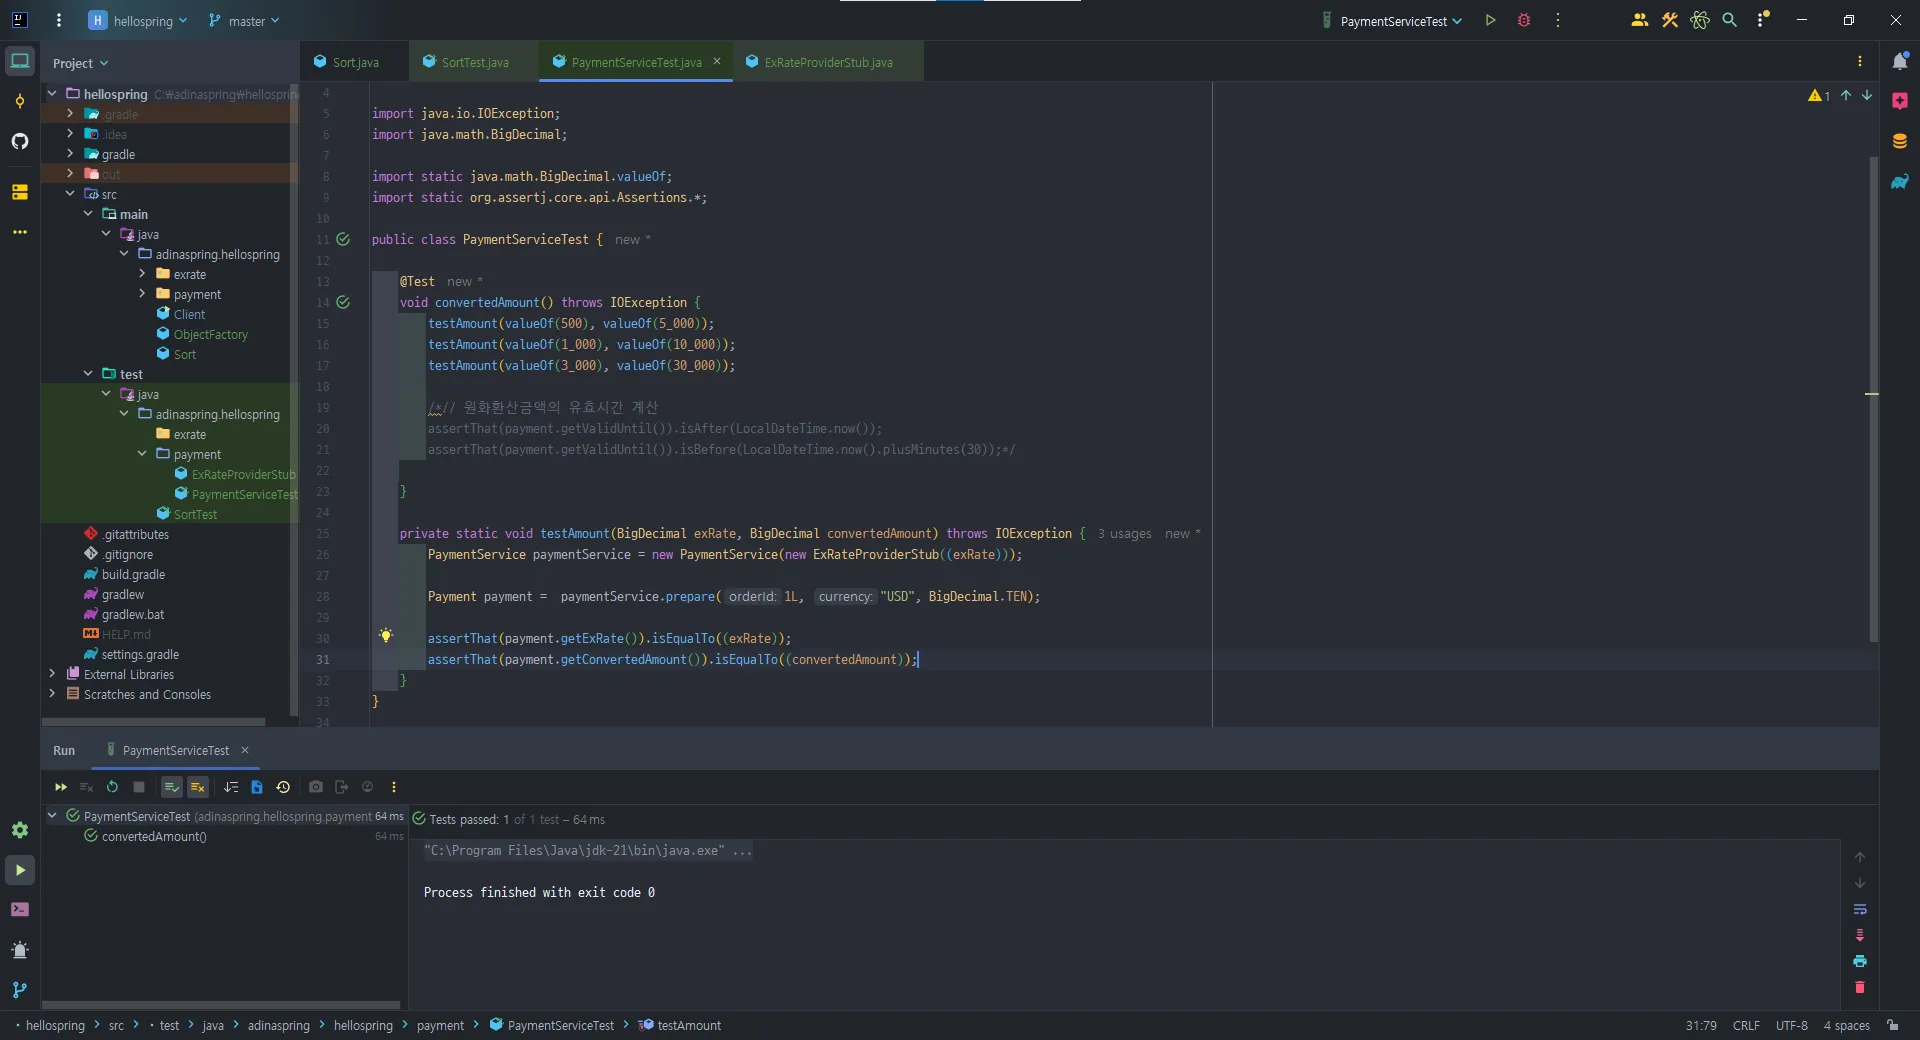Open the main menu hamburger icon
The image size is (1920, 1040).
click(59, 20)
